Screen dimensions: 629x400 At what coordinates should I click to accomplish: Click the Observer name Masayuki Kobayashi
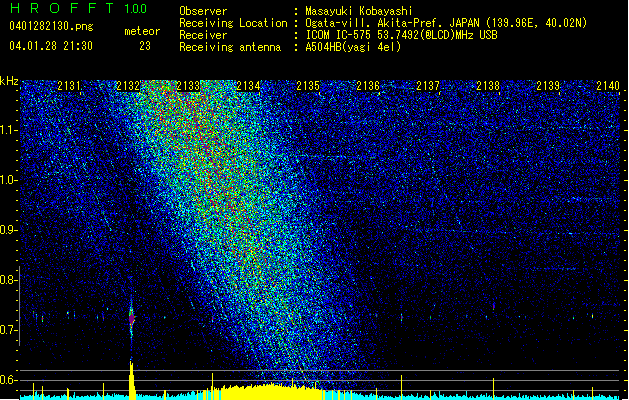point(359,11)
